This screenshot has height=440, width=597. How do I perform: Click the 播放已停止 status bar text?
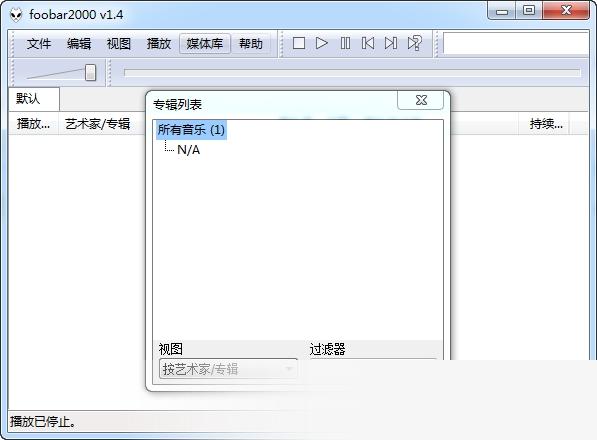coord(43,421)
